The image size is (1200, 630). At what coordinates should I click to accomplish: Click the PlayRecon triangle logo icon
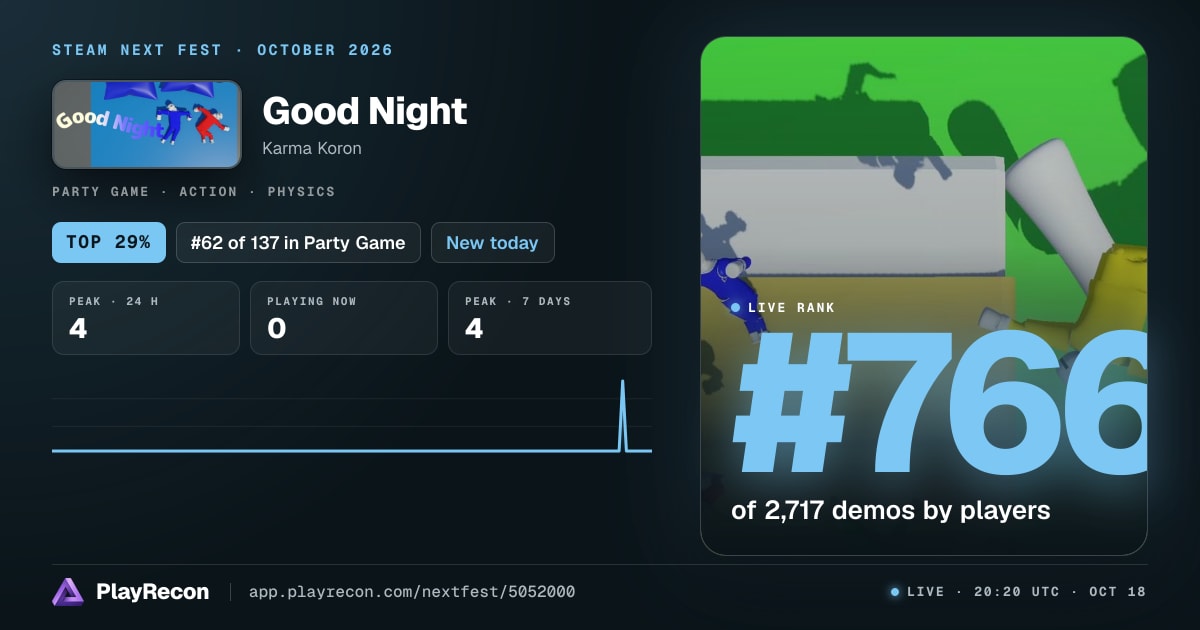pos(68,592)
